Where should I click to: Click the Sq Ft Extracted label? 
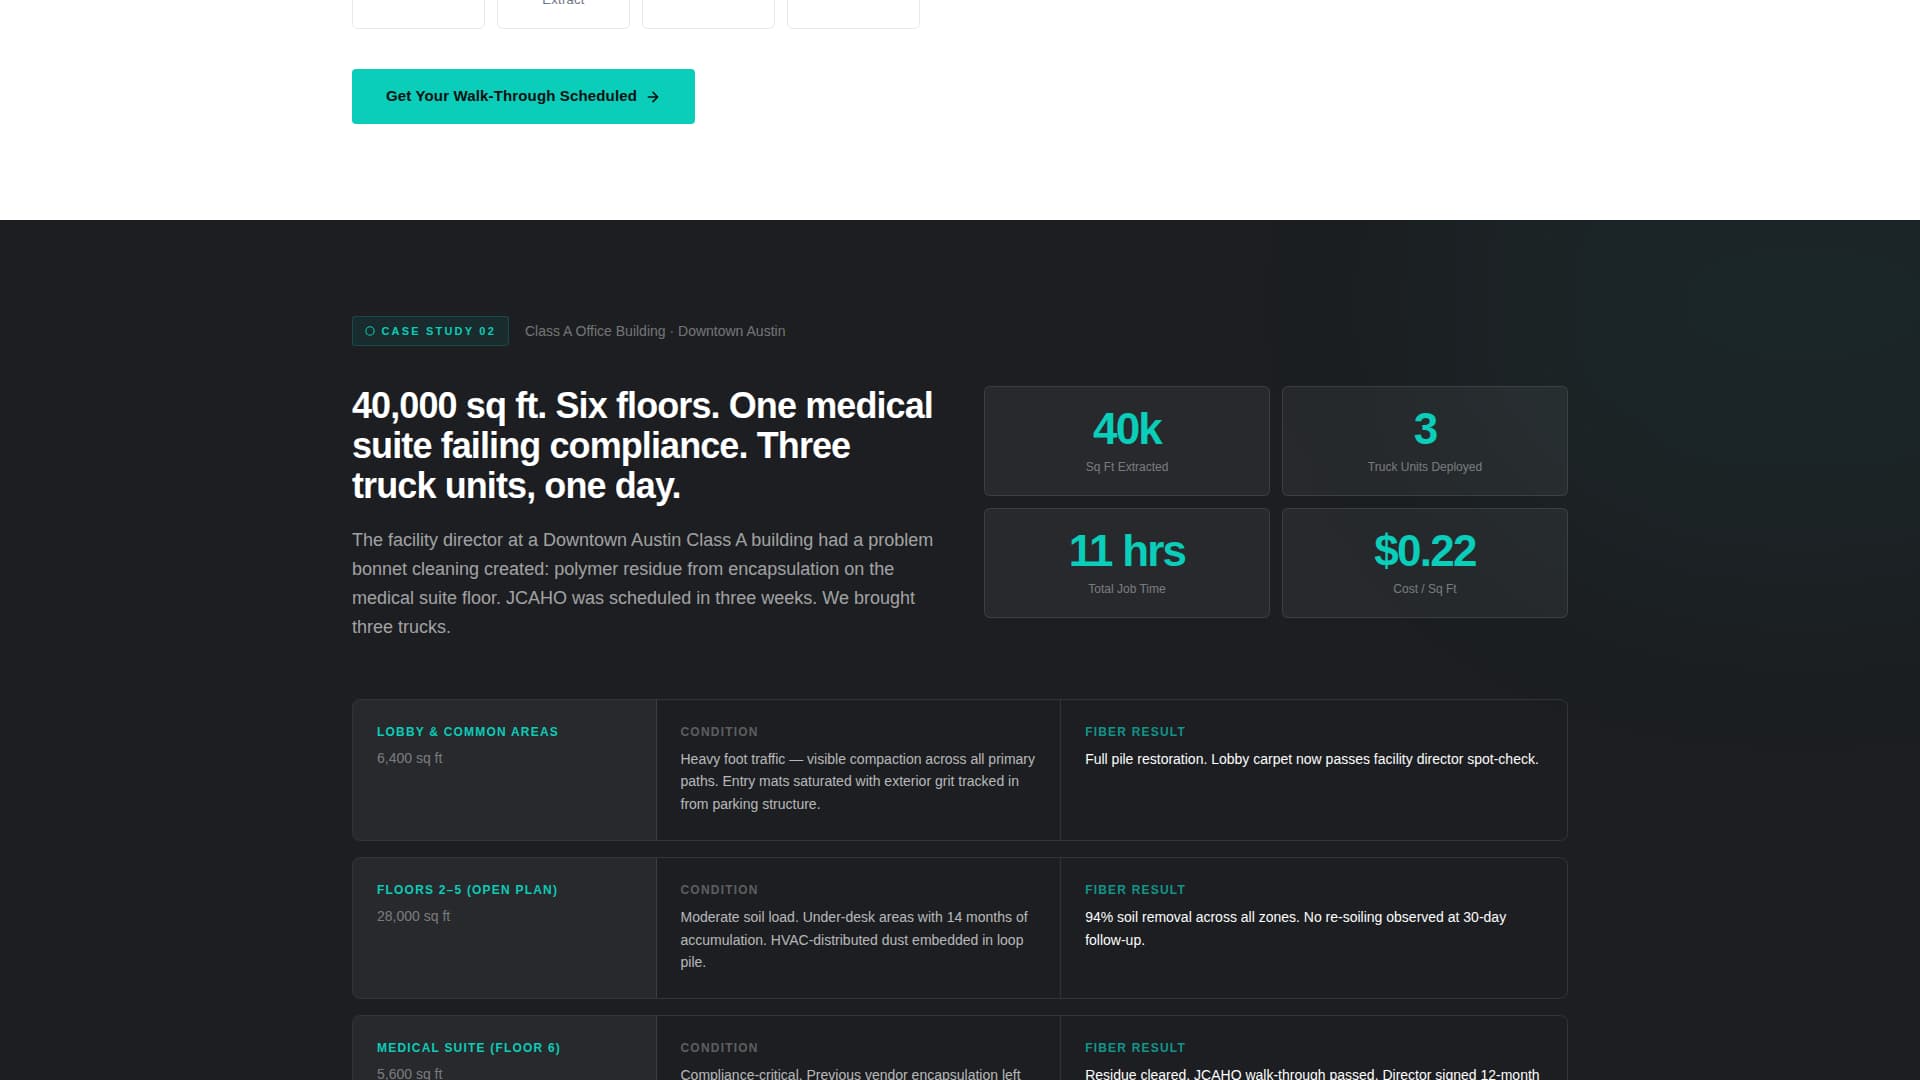1127,467
